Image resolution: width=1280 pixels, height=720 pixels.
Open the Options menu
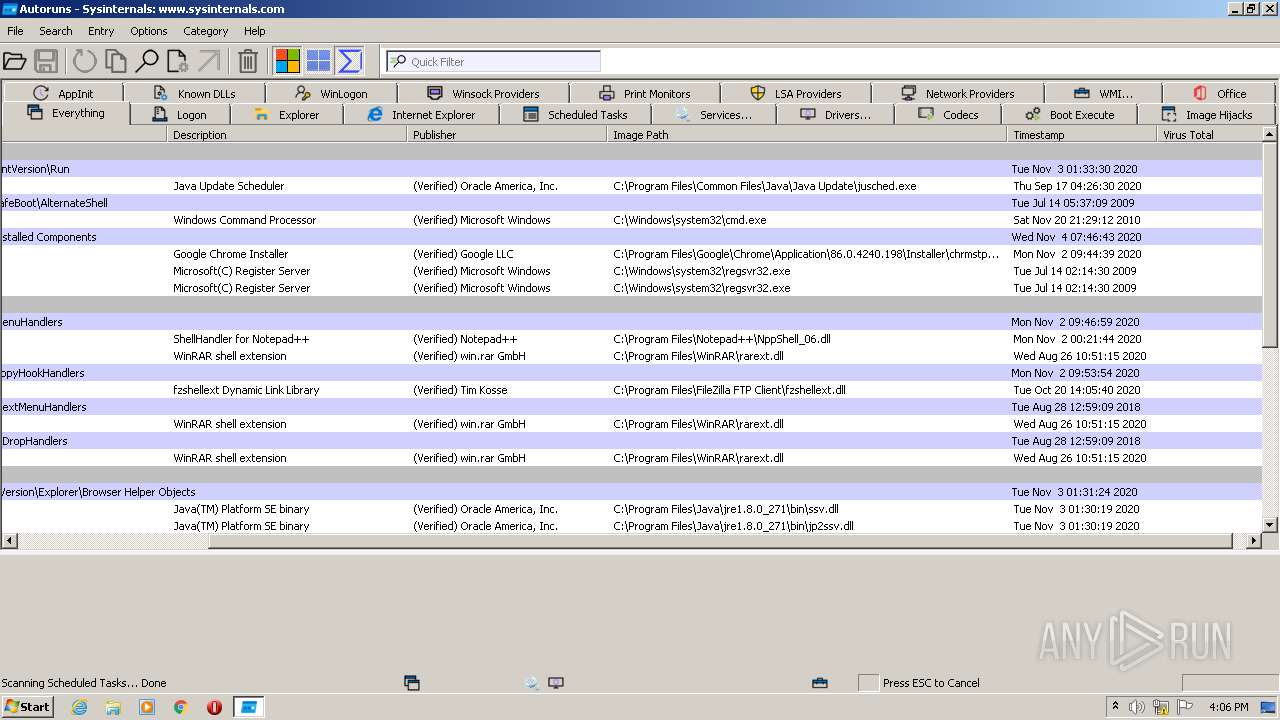[x=149, y=31]
